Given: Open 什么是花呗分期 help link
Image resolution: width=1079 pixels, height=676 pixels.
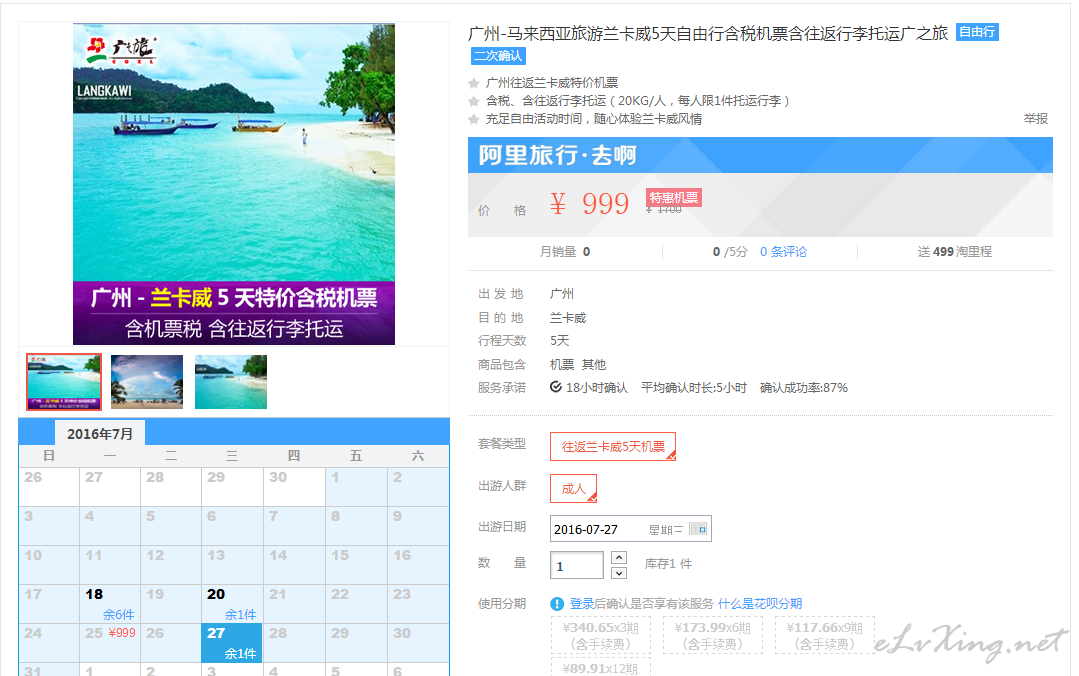Looking at the screenshot, I should pyautogui.click(x=760, y=604).
